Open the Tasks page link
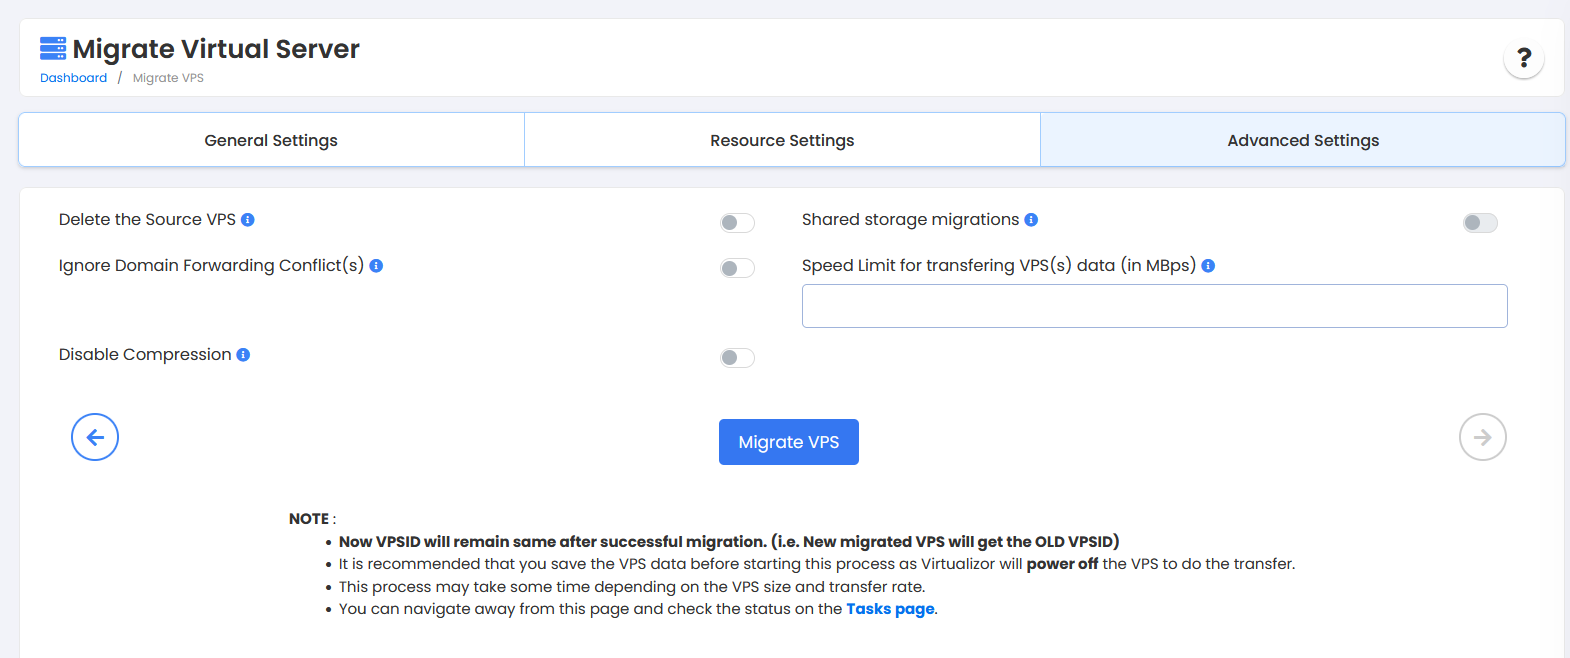 (x=890, y=609)
